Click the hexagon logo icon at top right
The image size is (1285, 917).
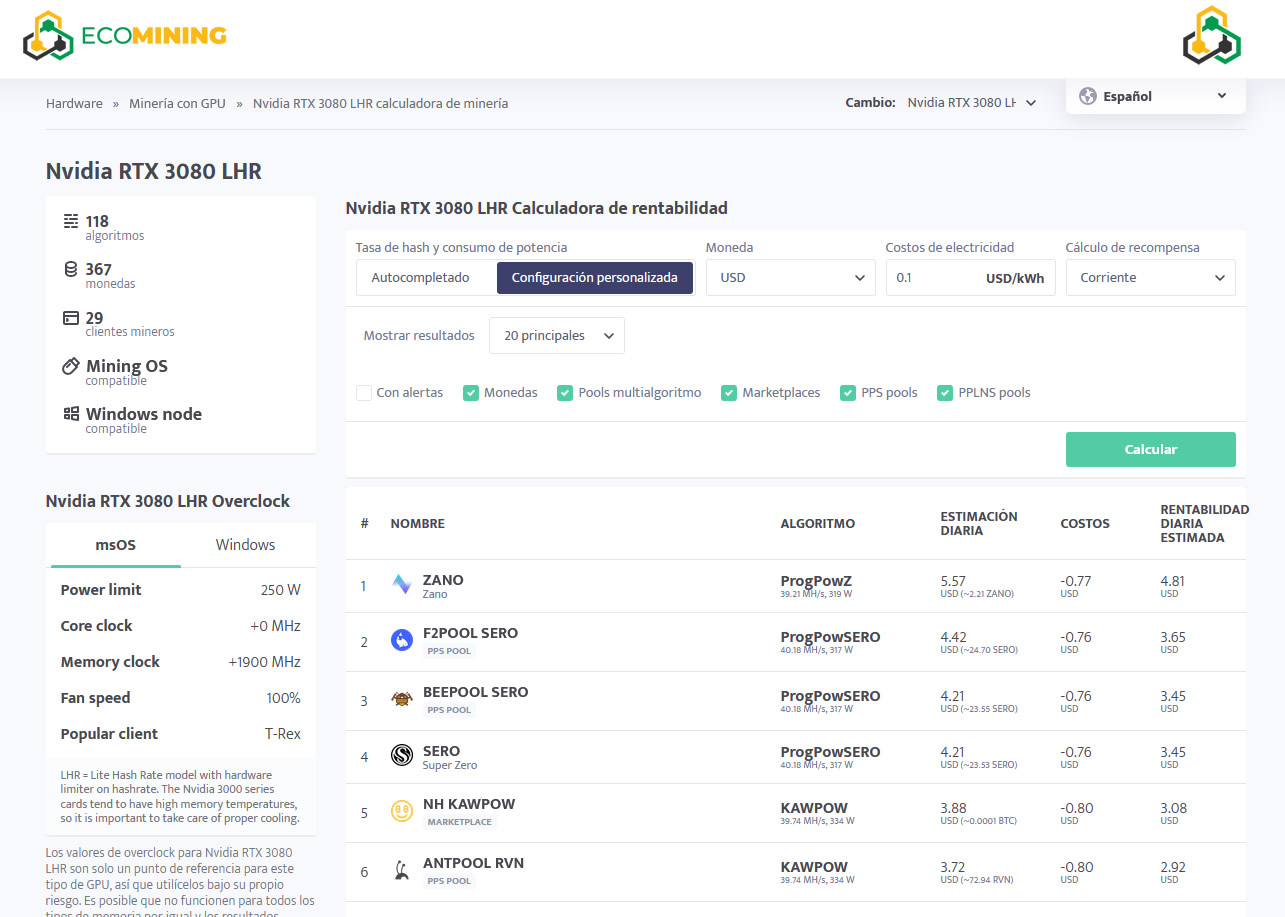click(1211, 36)
